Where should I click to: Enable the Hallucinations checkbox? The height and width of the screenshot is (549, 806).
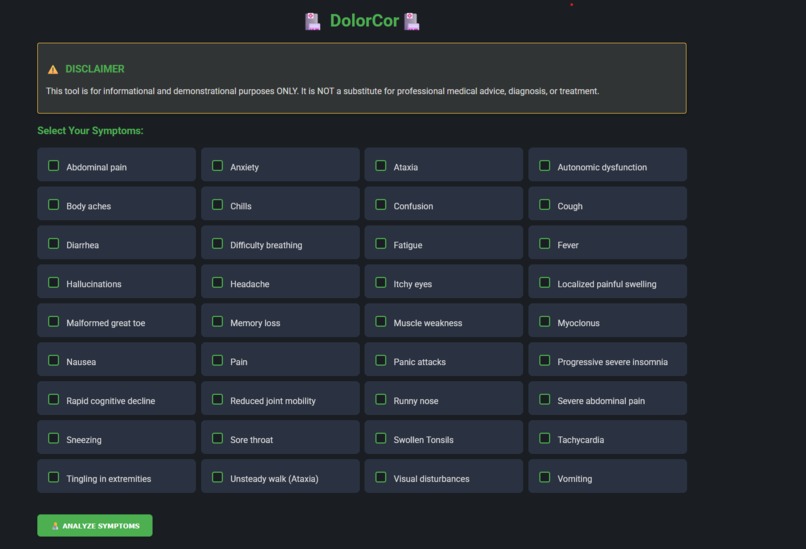point(53,282)
